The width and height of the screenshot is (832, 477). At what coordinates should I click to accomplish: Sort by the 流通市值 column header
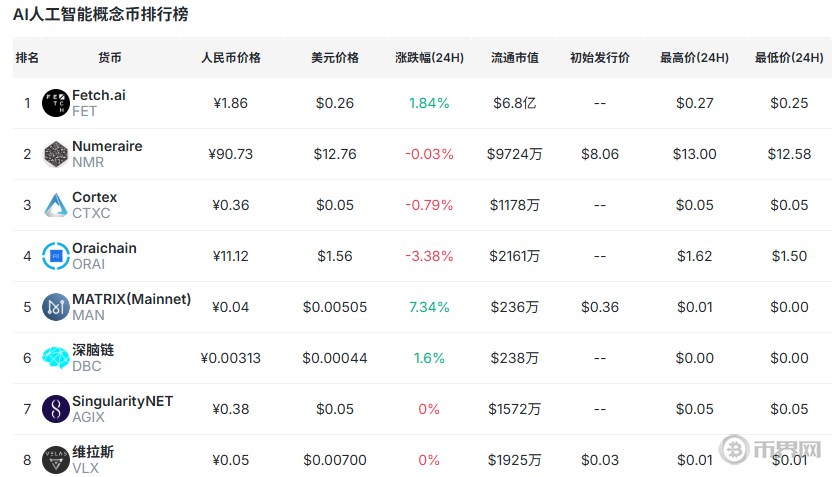point(515,58)
